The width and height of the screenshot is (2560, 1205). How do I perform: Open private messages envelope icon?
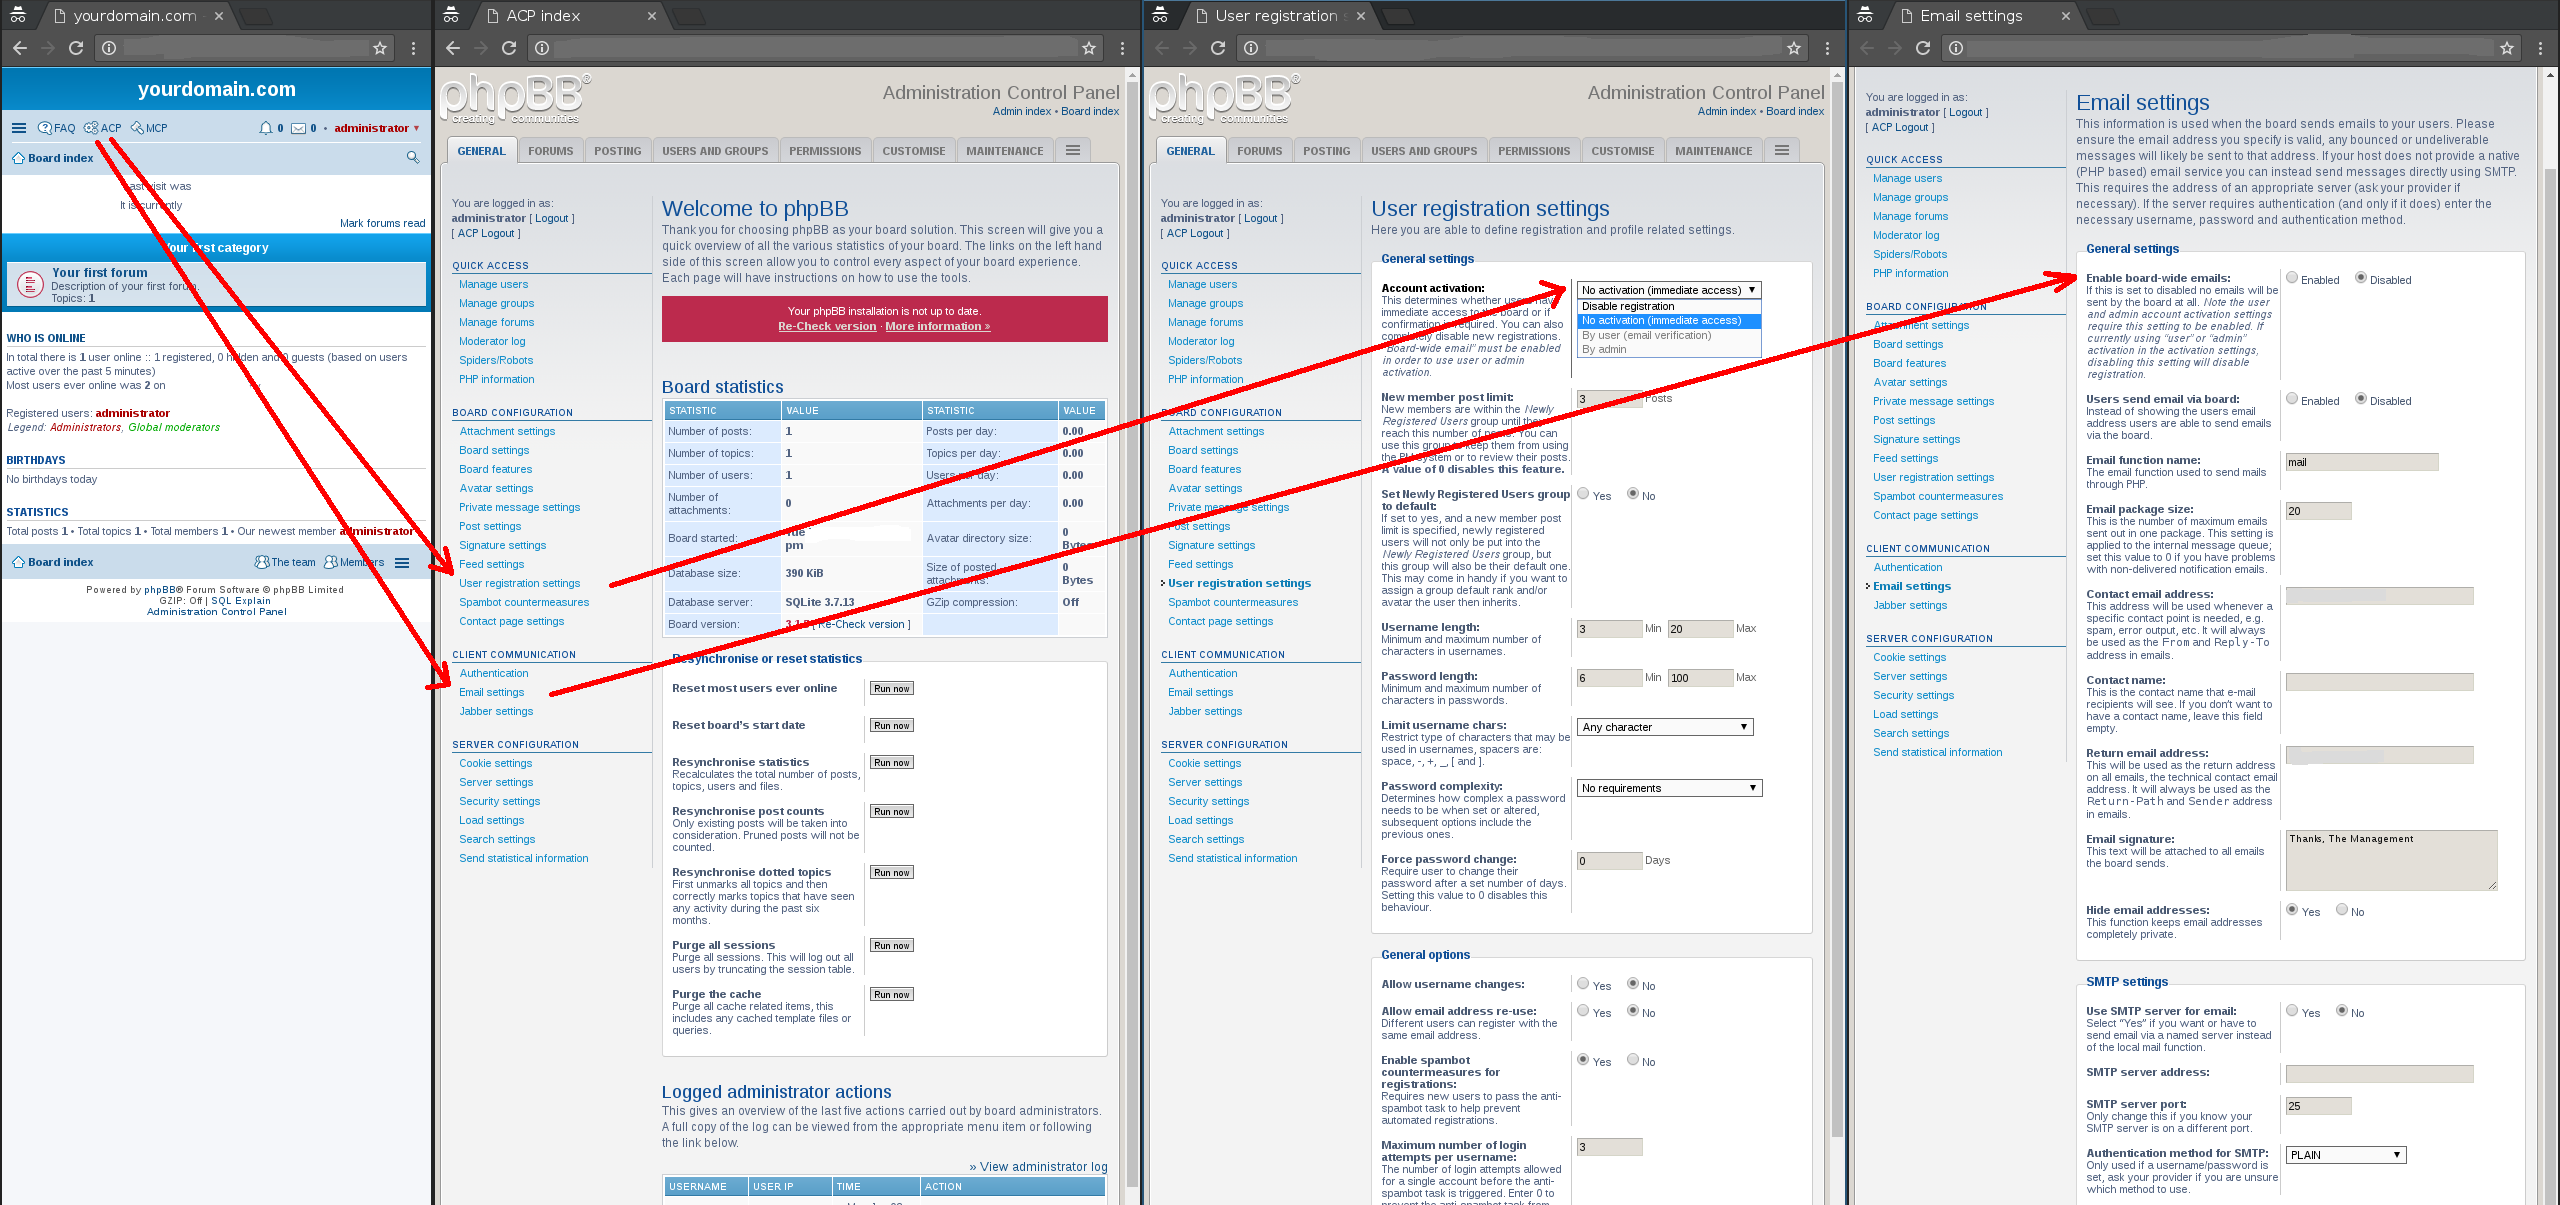[298, 128]
